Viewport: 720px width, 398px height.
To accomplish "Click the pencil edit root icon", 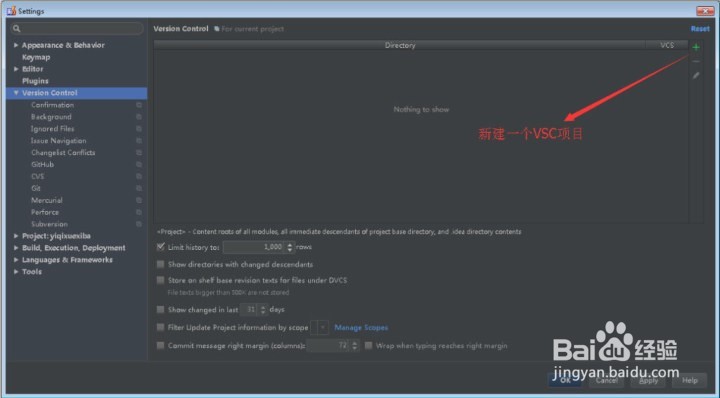I will click(696, 75).
